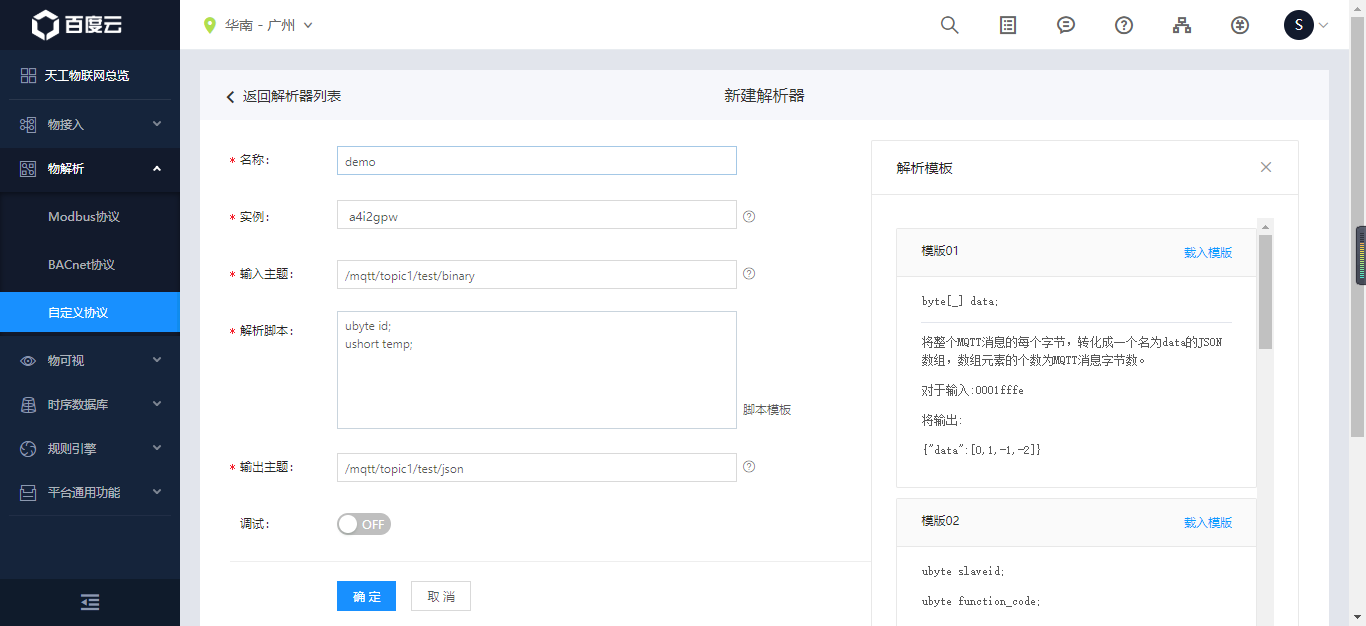Click the 新建解析器 title text
This screenshot has width=1366, height=626.
[x=764, y=96]
